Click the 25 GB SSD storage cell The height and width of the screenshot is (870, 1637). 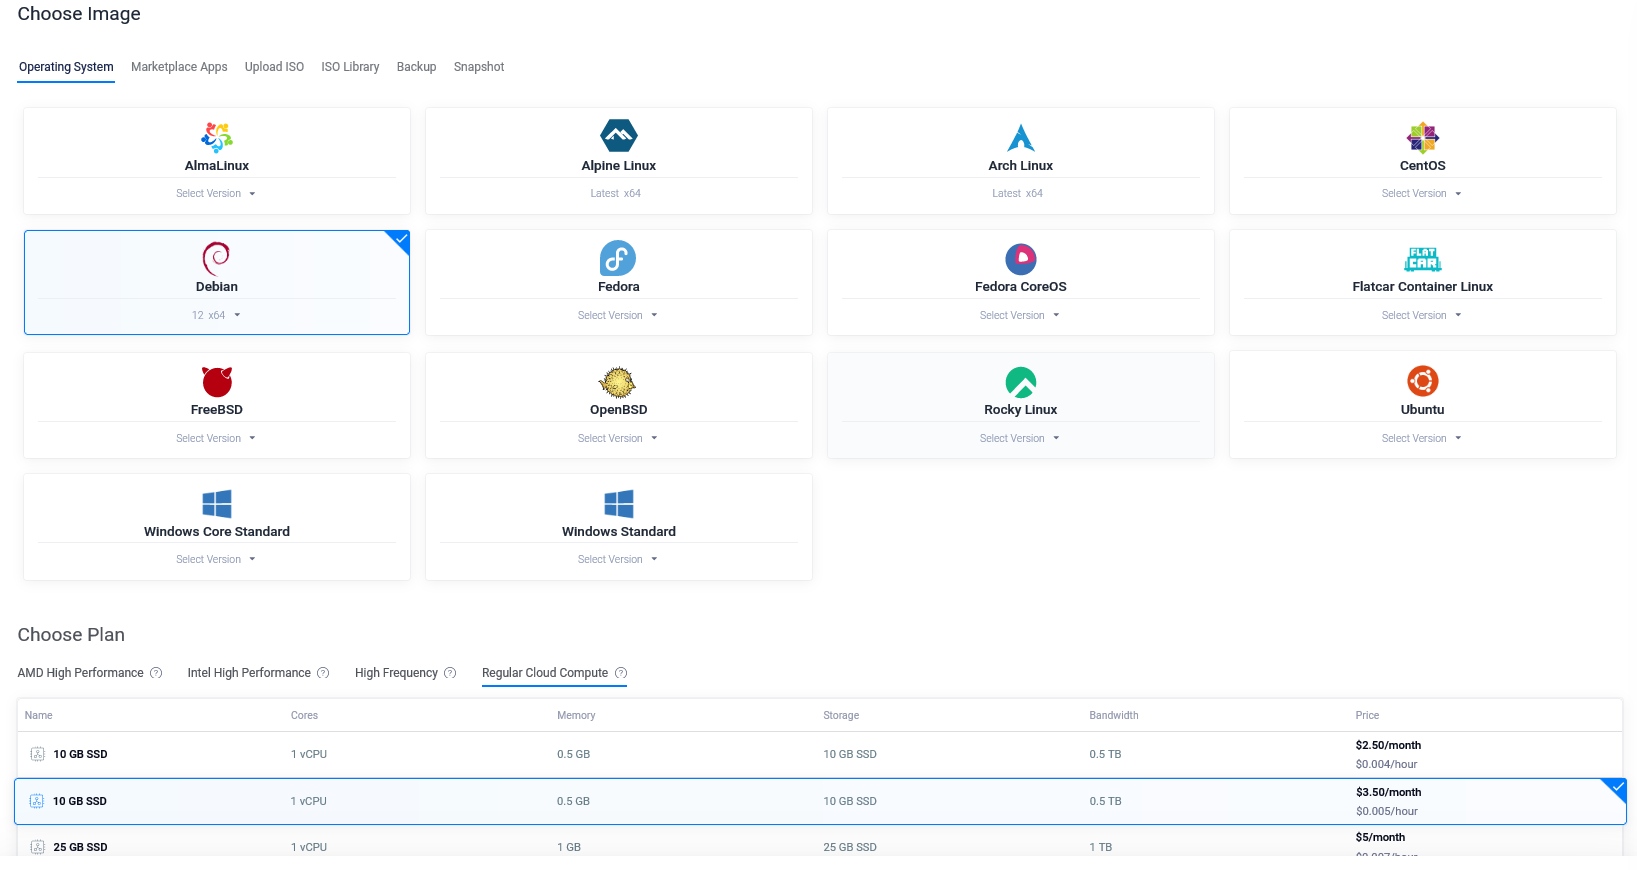click(x=850, y=847)
